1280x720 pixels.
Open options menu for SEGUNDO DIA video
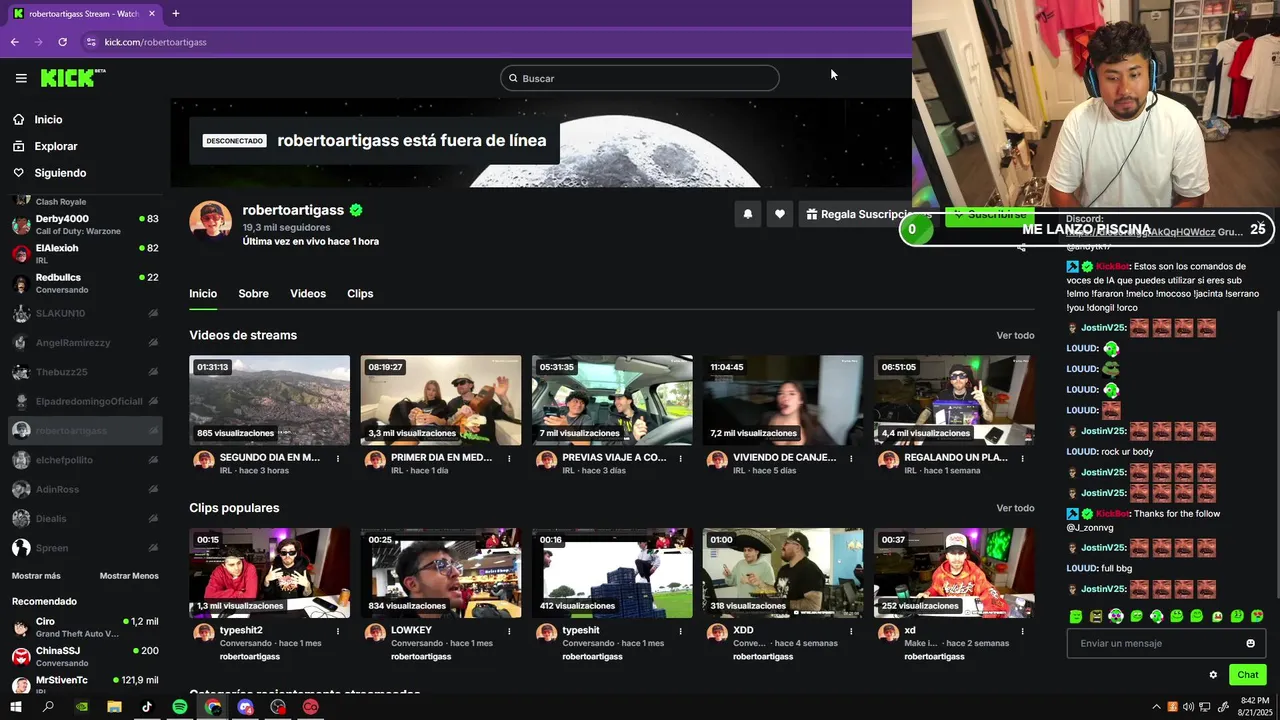pyautogui.click(x=338, y=459)
